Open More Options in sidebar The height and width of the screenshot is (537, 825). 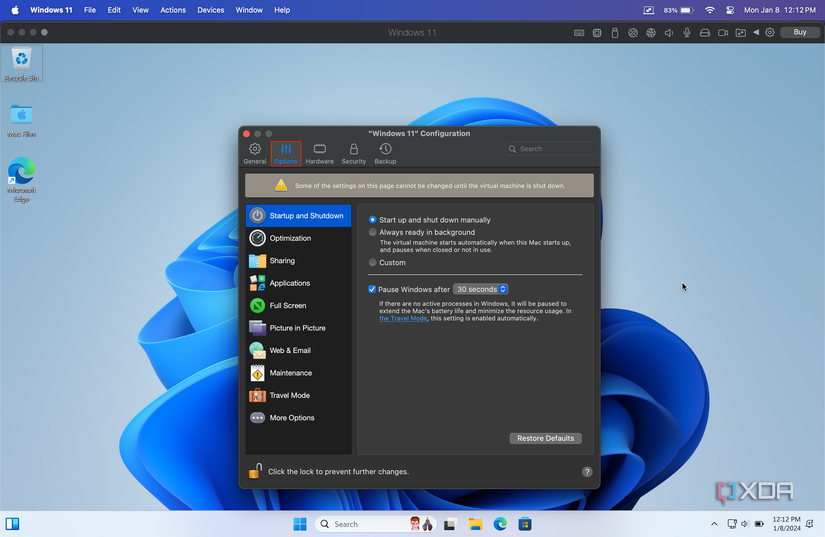298,418
